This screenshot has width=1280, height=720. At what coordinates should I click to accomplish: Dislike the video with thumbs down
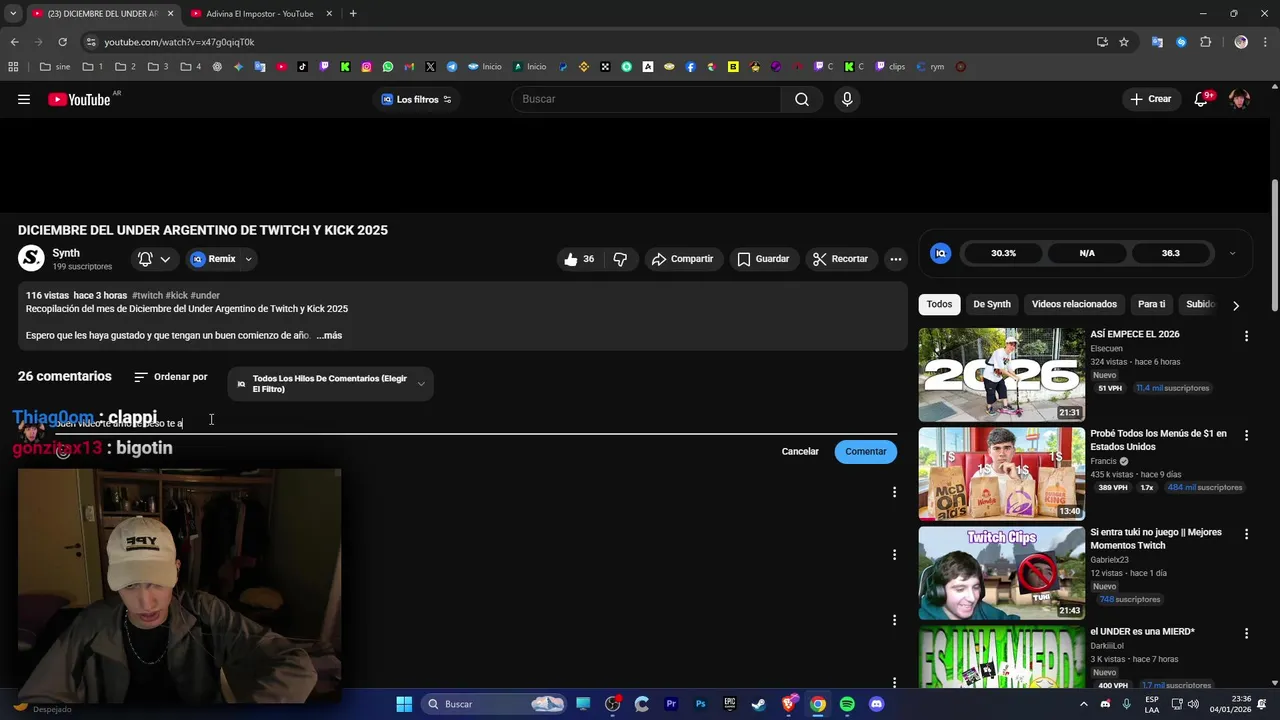(x=620, y=259)
